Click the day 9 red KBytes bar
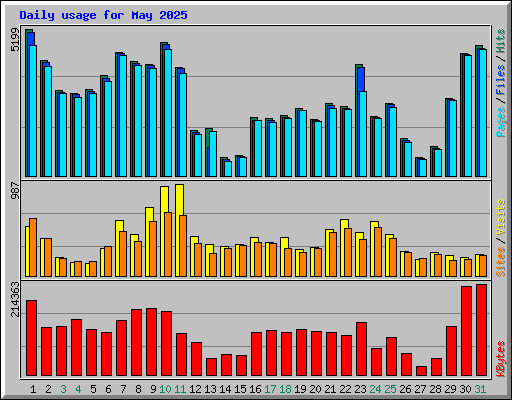This screenshot has width=512, height=400. point(152,342)
